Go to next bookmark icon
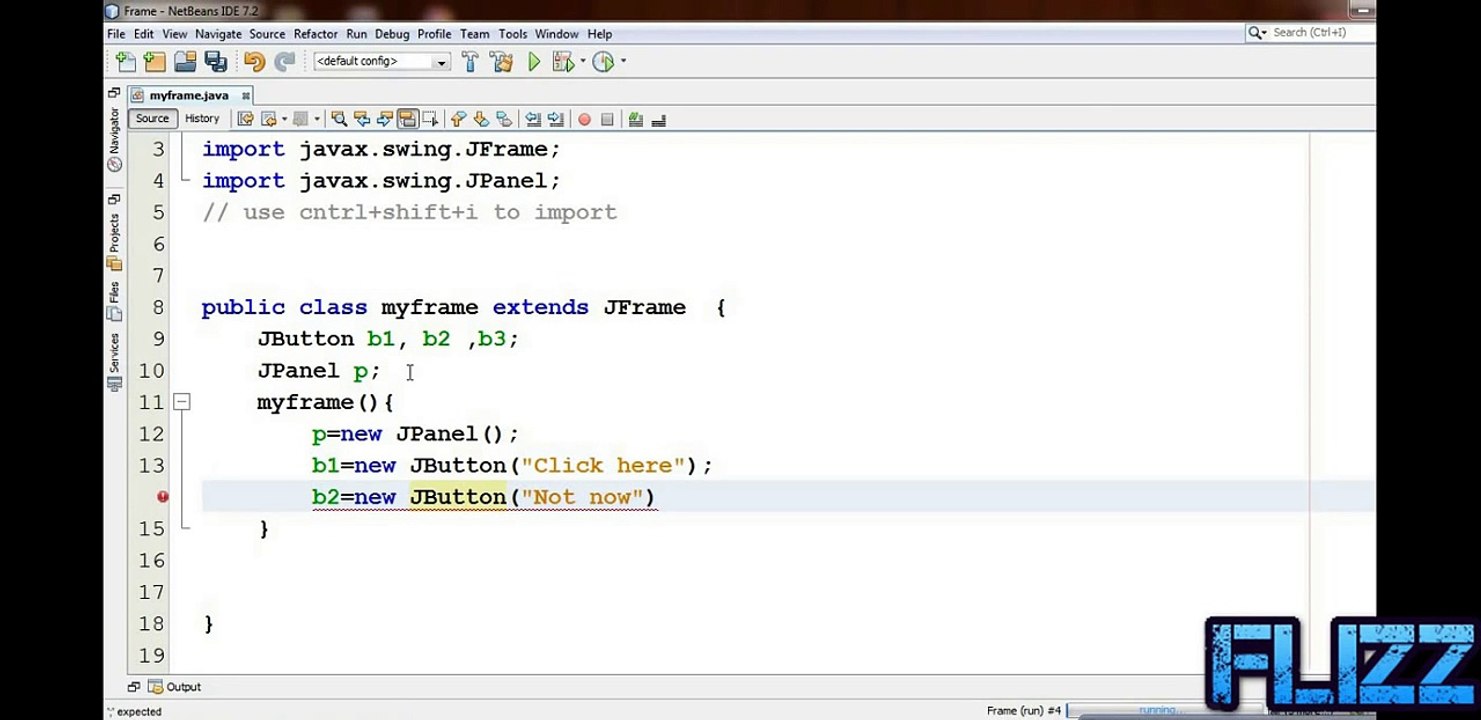1481x720 pixels. point(481,119)
